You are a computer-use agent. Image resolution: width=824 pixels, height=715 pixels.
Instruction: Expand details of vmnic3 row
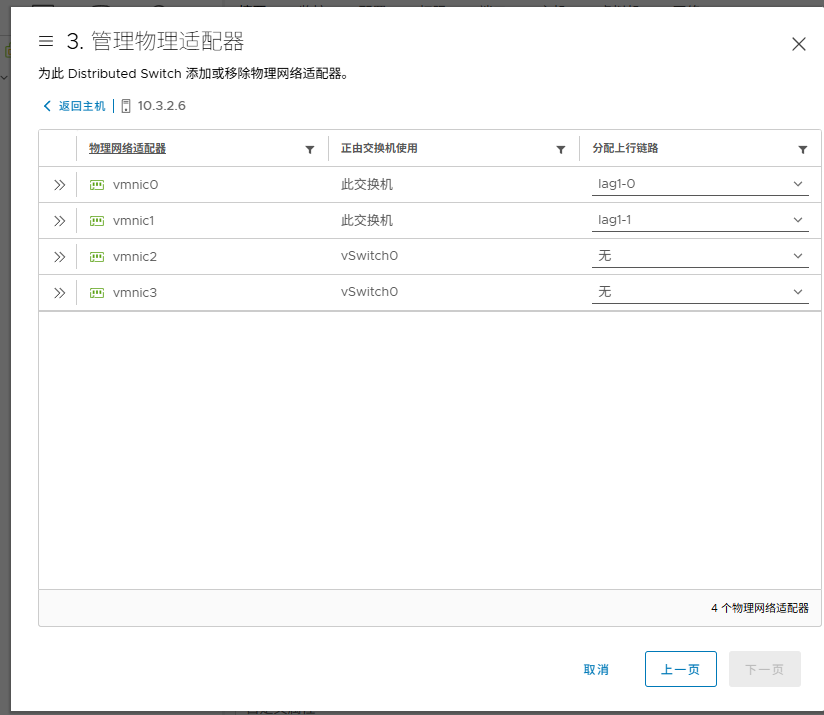pos(59,293)
